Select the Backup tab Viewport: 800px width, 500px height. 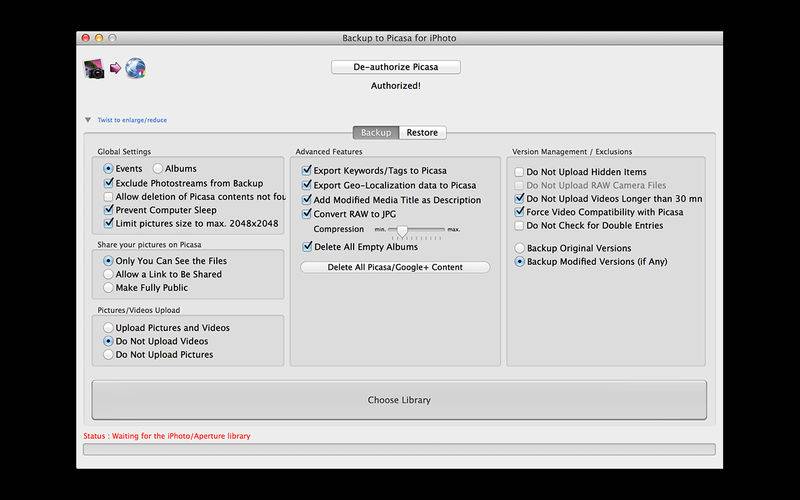[x=376, y=132]
